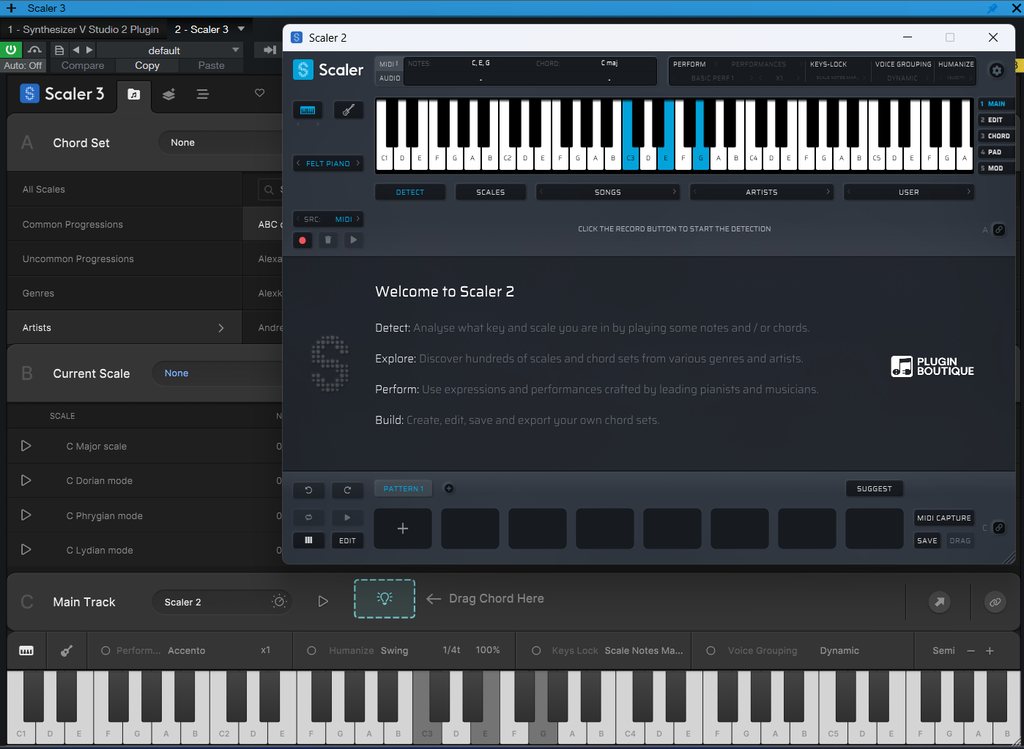Switch to 5 MOD page tab
This screenshot has height=749, width=1024.
point(996,168)
